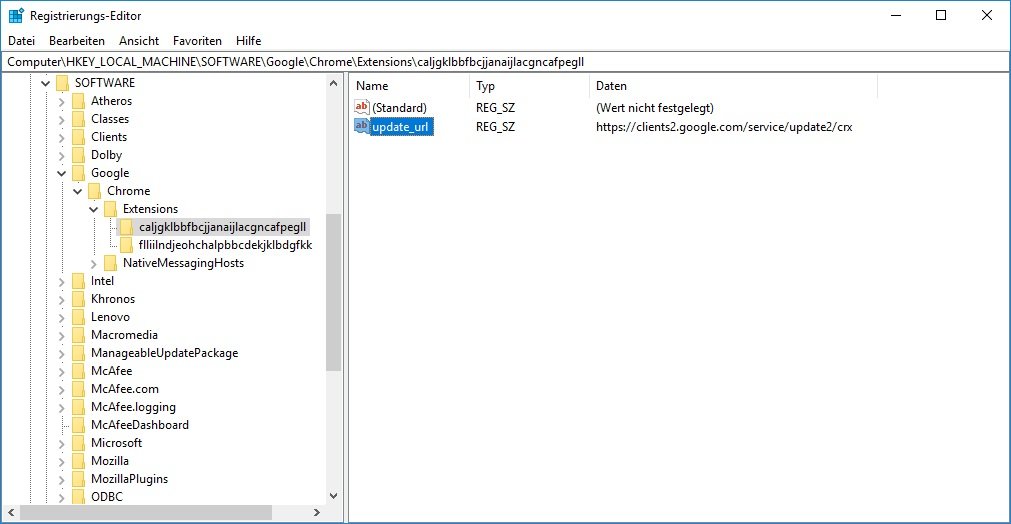Image resolution: width=1011 pixels, height=524 pixels.
Task: Click the tree scroll right arrow
Action: click(x=317, y=513)
